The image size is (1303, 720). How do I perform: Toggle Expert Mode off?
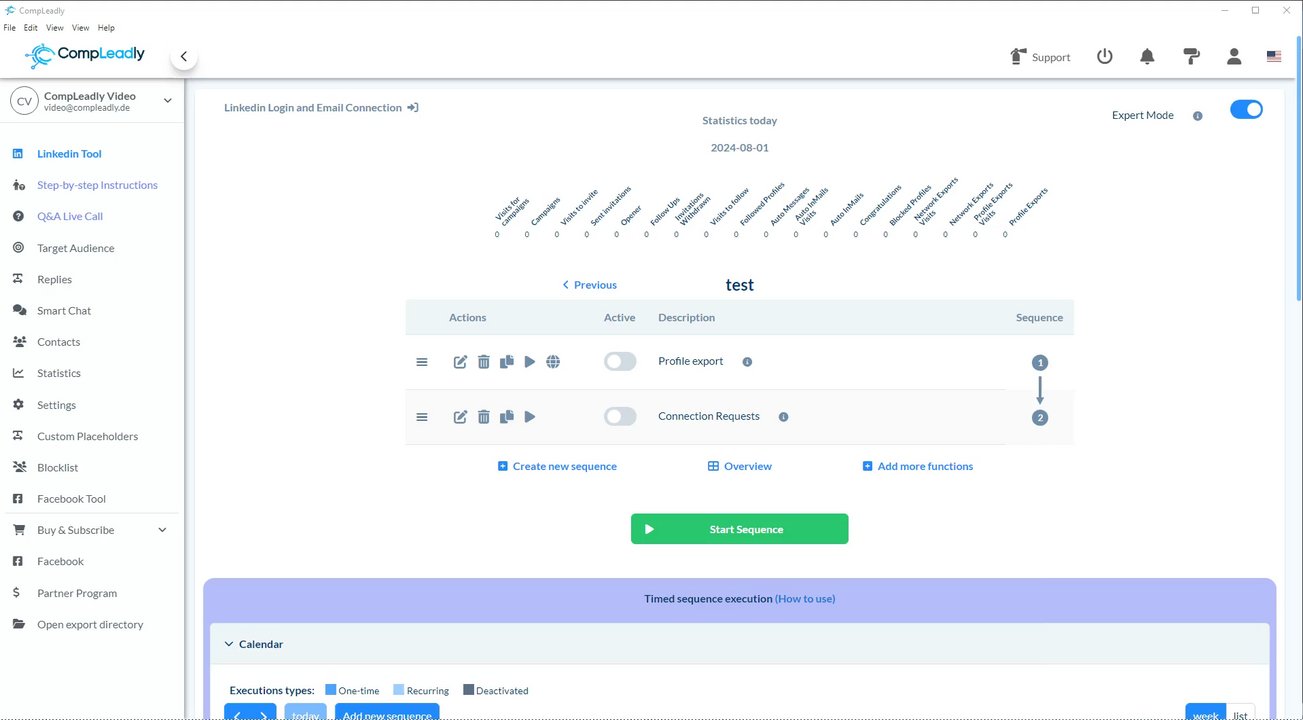click(x=1246, y=110)
